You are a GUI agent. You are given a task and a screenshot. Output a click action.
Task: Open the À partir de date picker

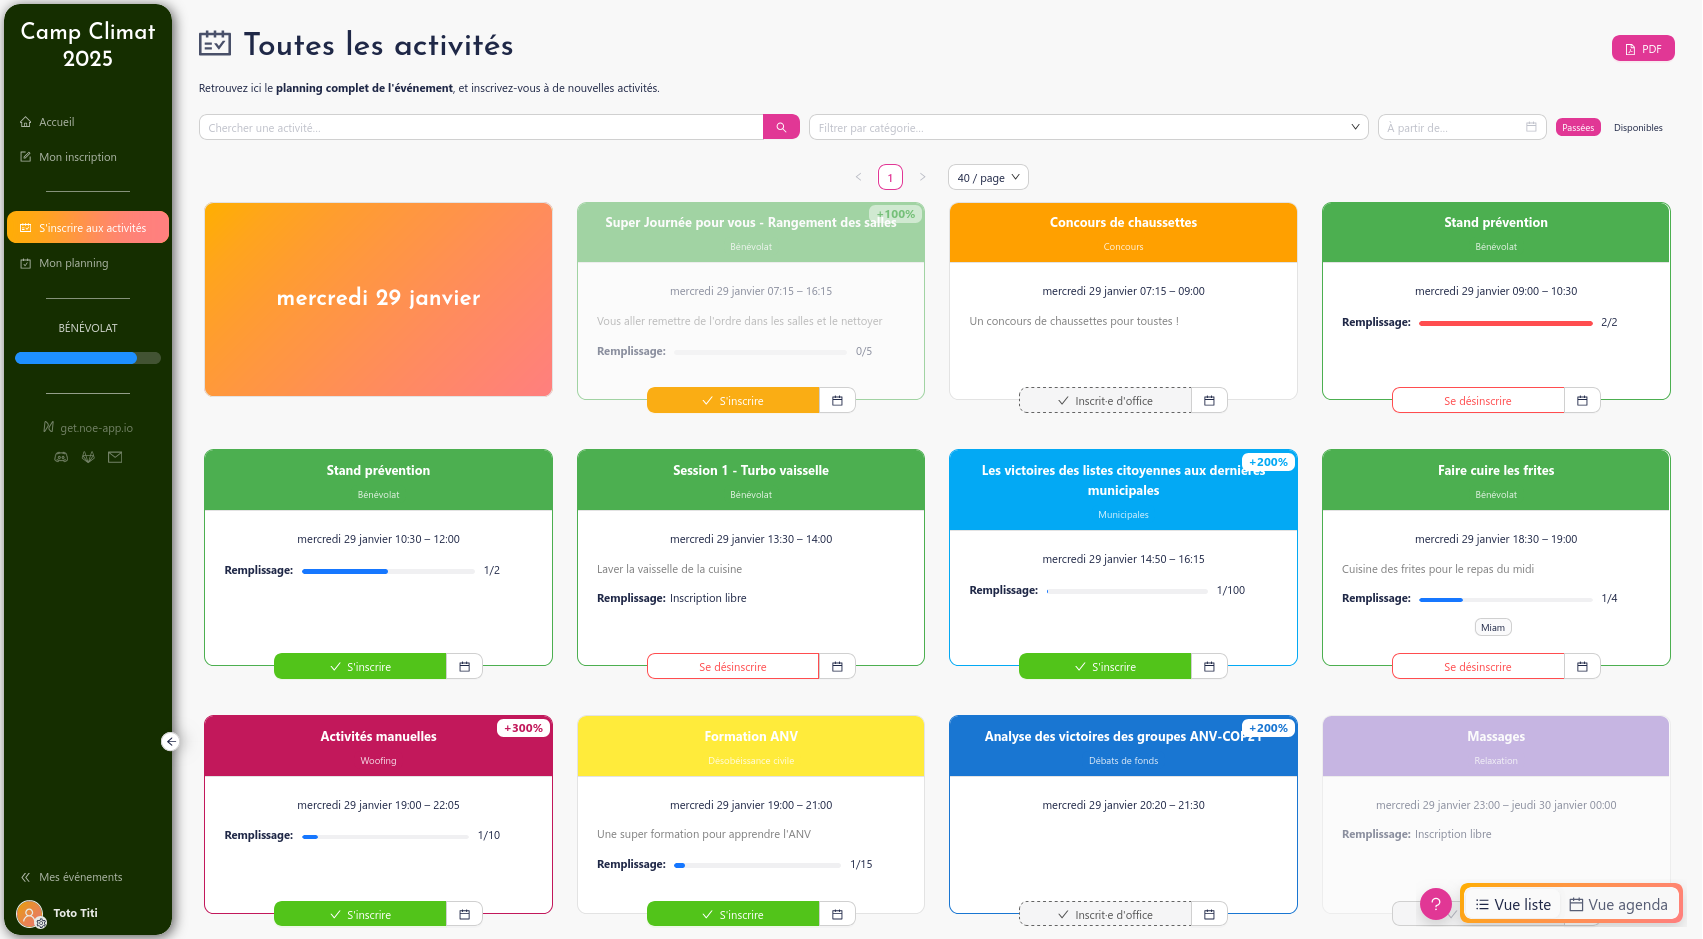point(1460,127)
